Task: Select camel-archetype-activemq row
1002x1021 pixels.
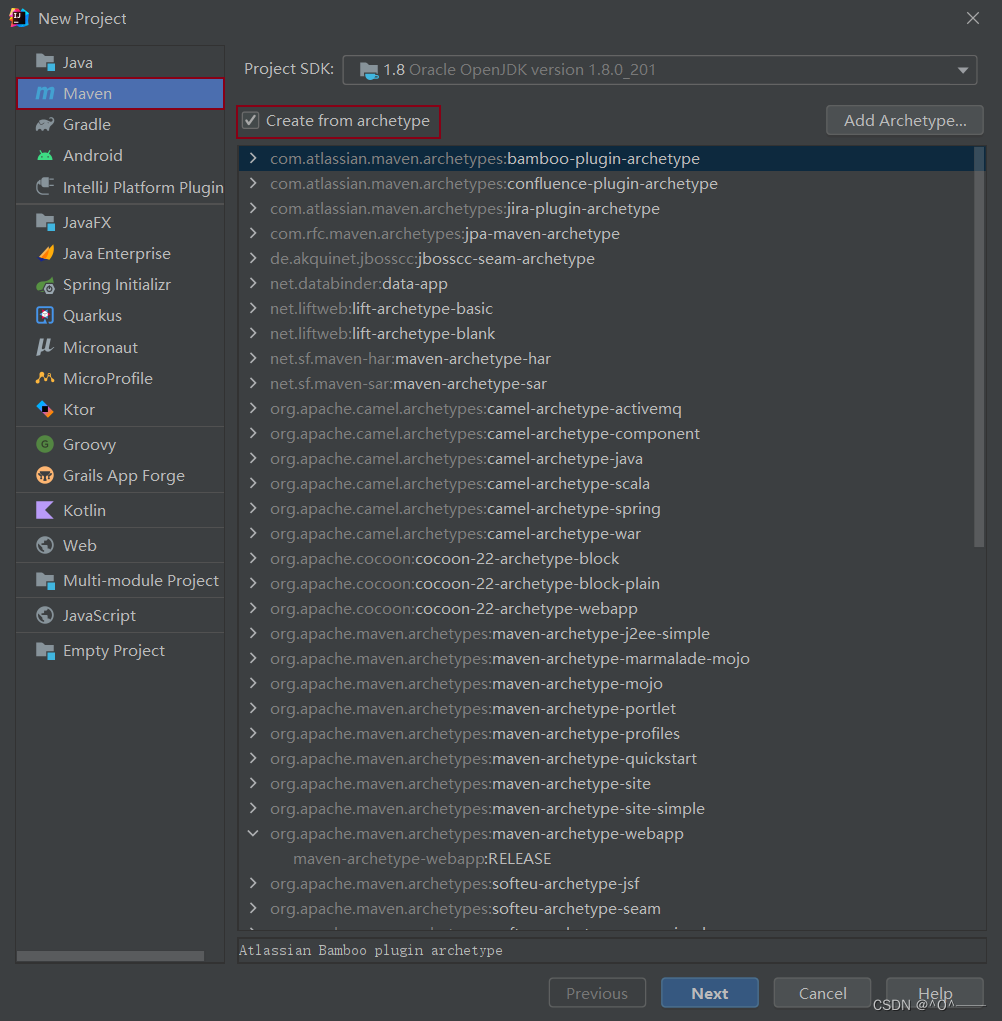Action: click(x=606, y=409)
